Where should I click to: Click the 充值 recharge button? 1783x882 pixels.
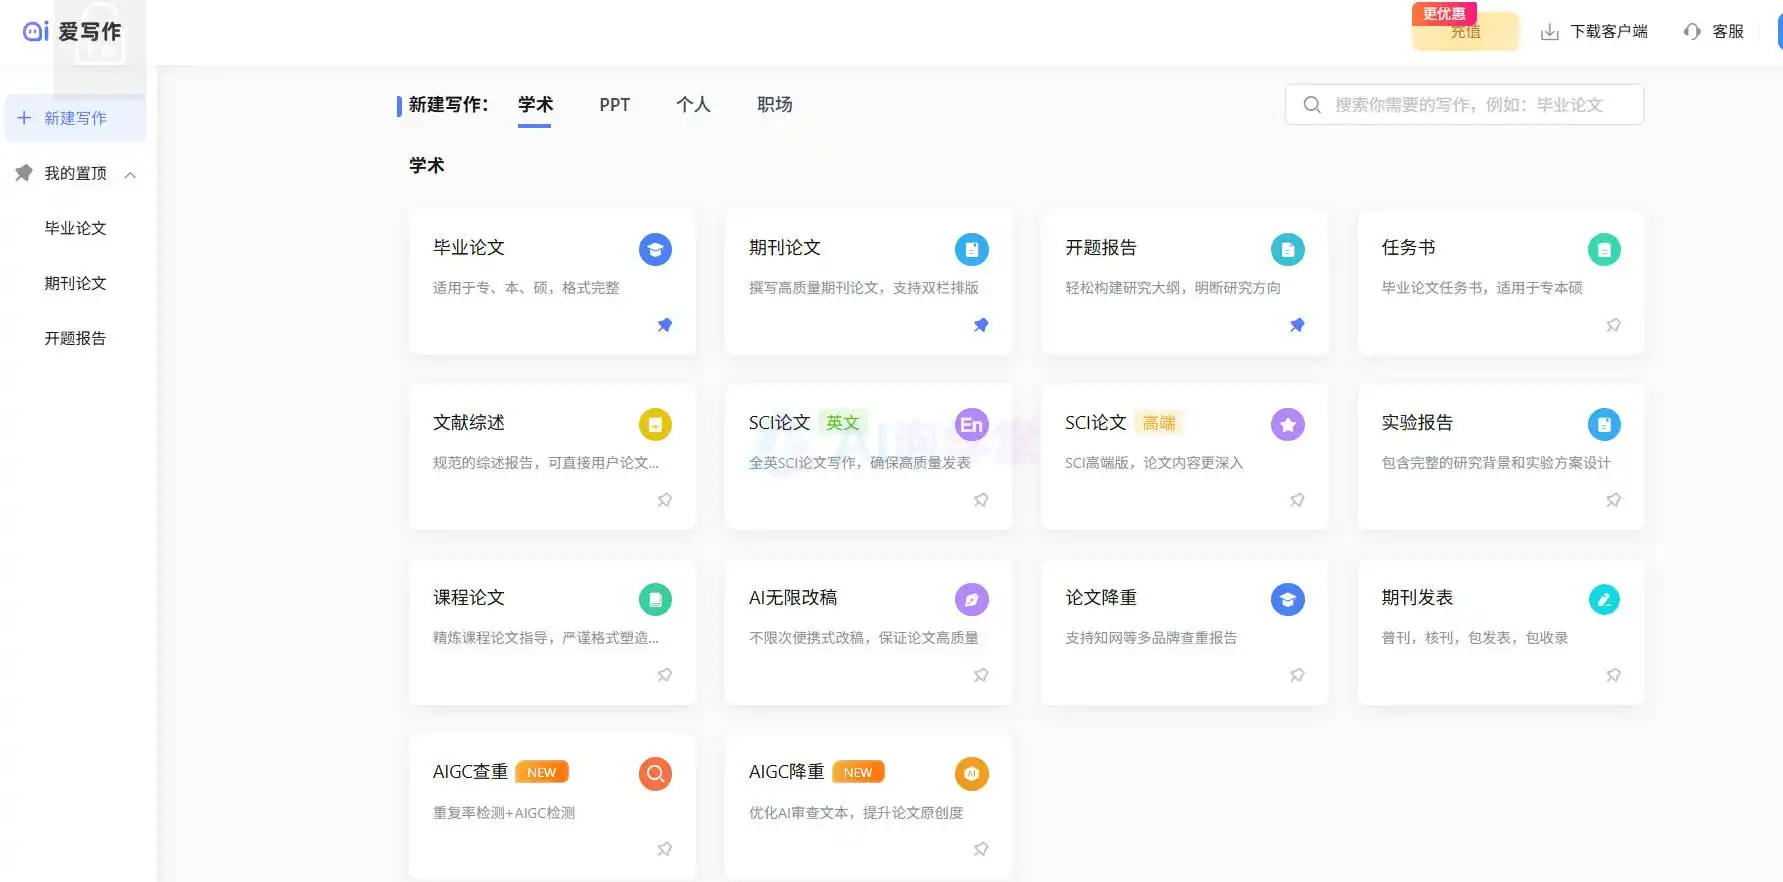coord(1465,32)
